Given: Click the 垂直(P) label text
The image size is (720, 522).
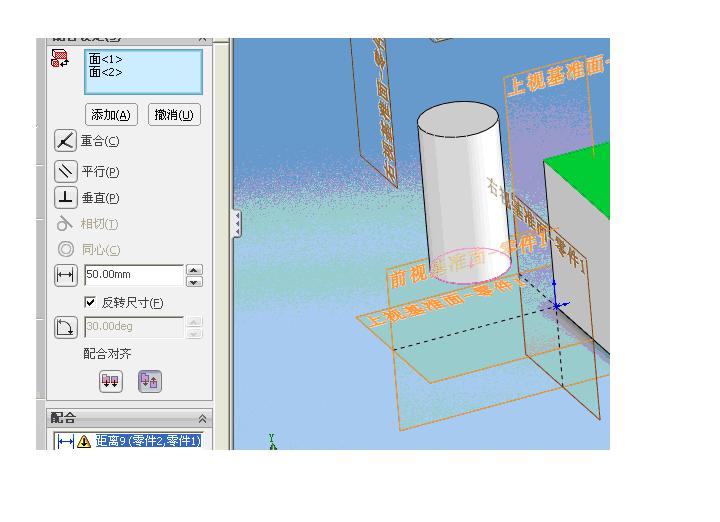Looking at the screenshot, I should tap(101, 198).
